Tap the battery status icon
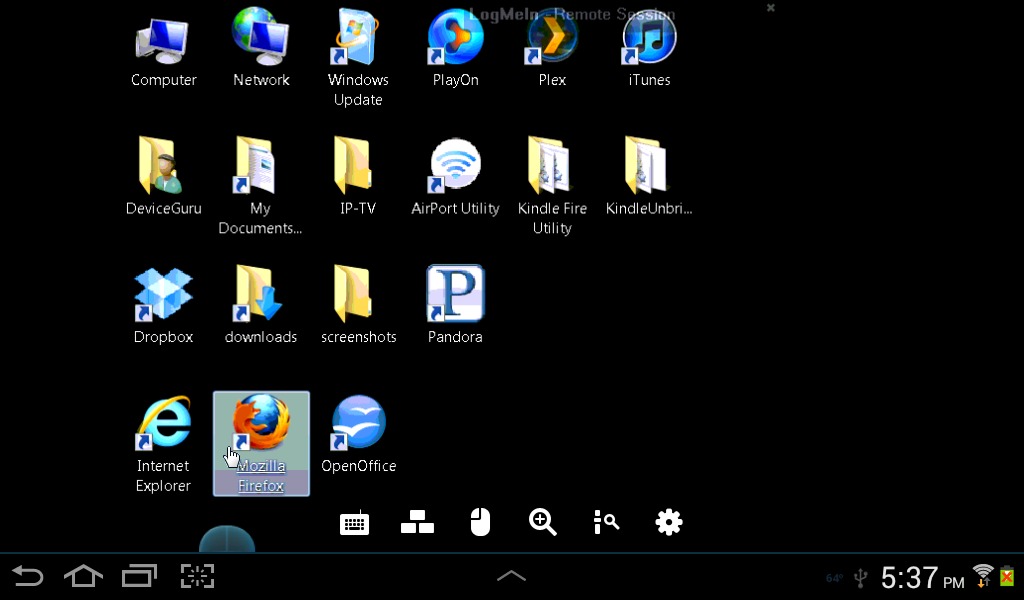1024x600 pixels. (1008, 576)
